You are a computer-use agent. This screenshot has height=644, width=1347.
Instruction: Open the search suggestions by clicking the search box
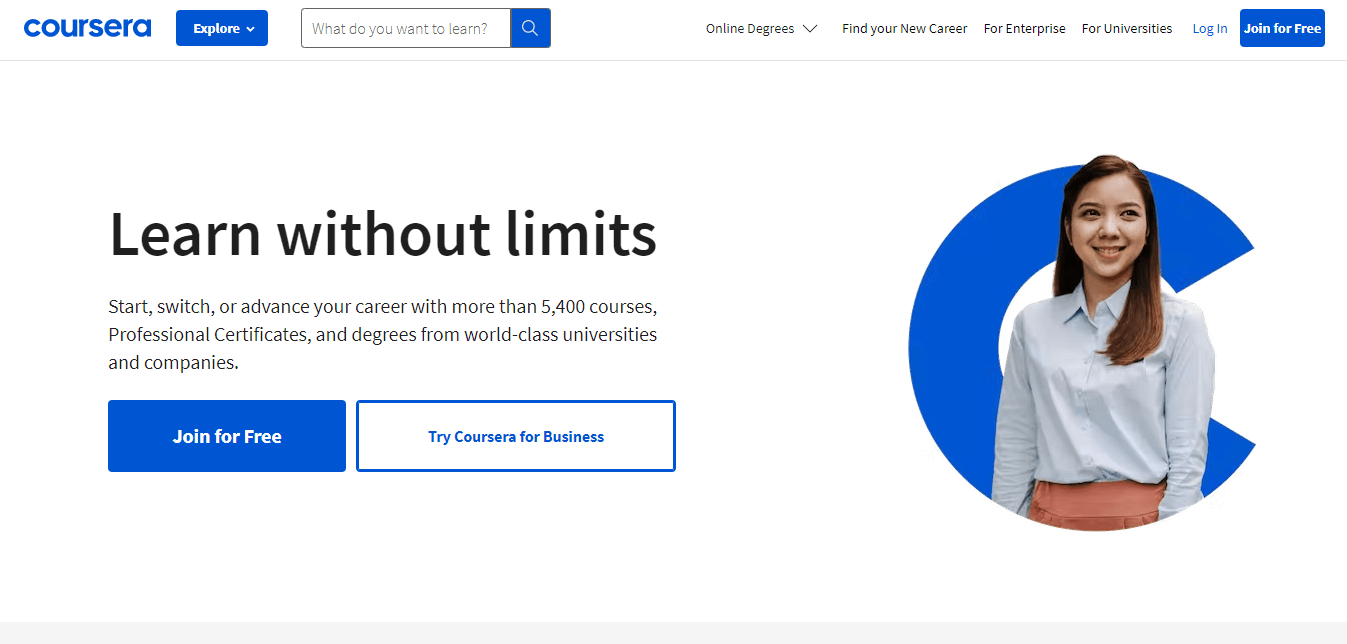[x=405, y=28]
